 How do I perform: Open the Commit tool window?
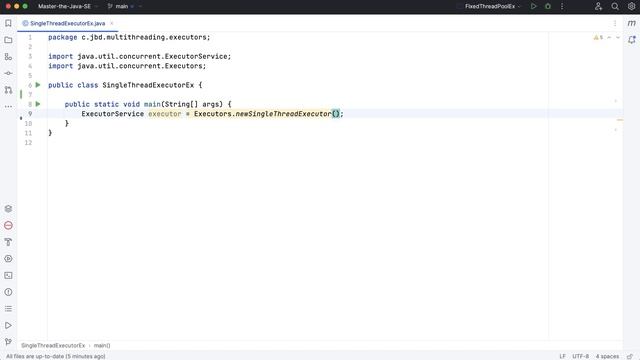(x=8, y=73)
